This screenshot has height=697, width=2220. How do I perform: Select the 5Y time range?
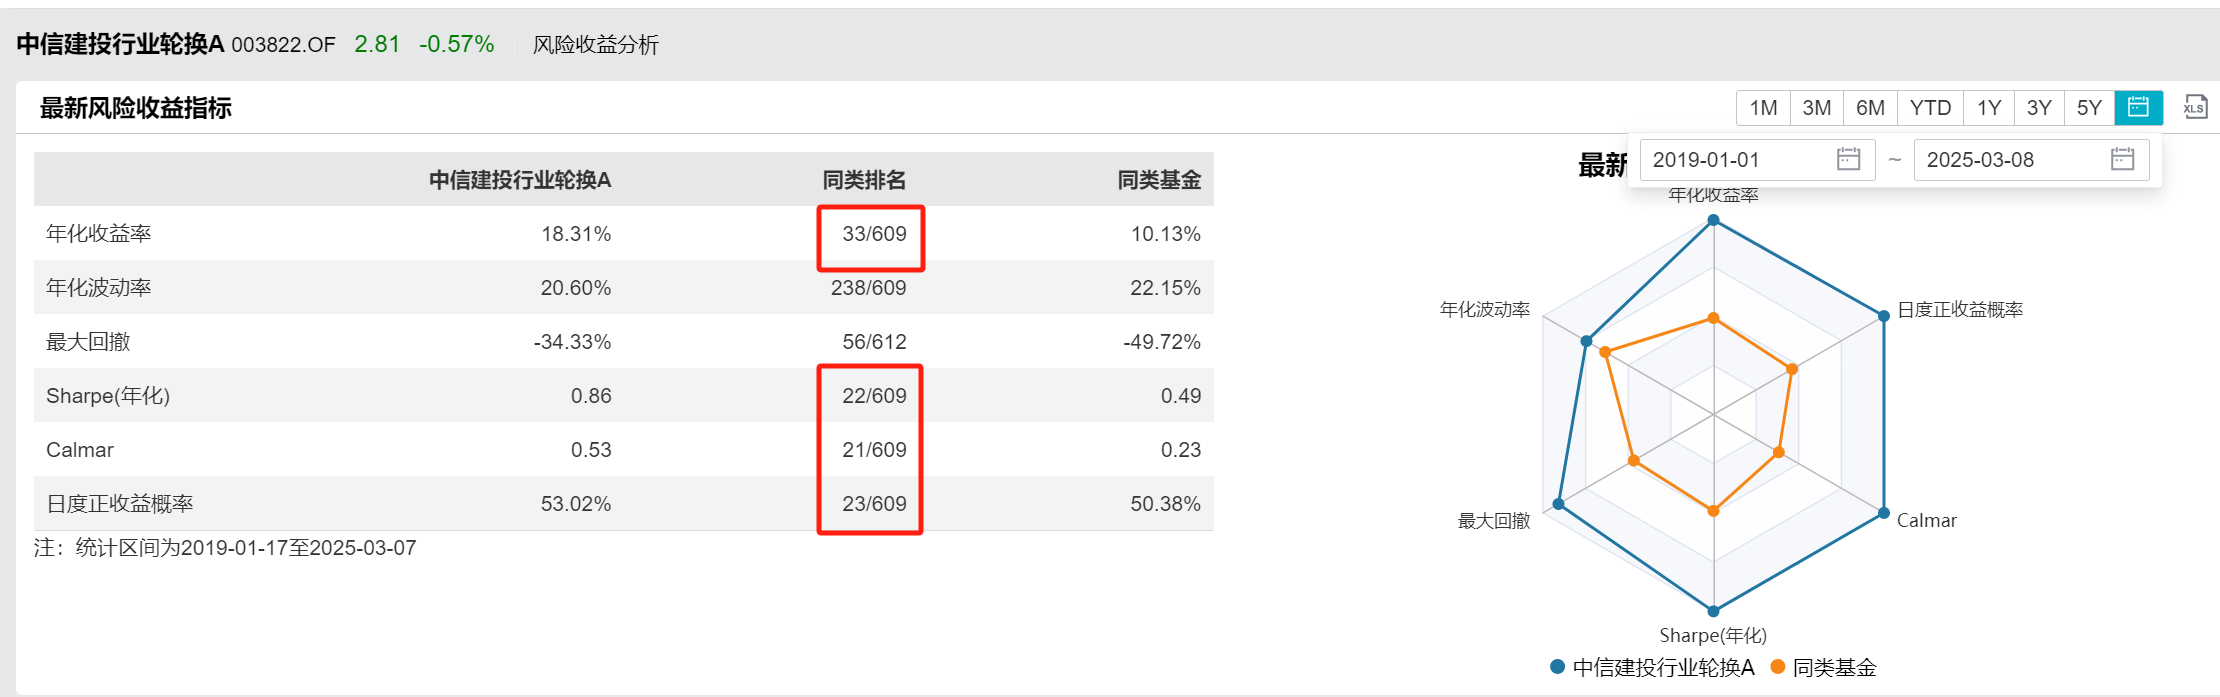2089,108
